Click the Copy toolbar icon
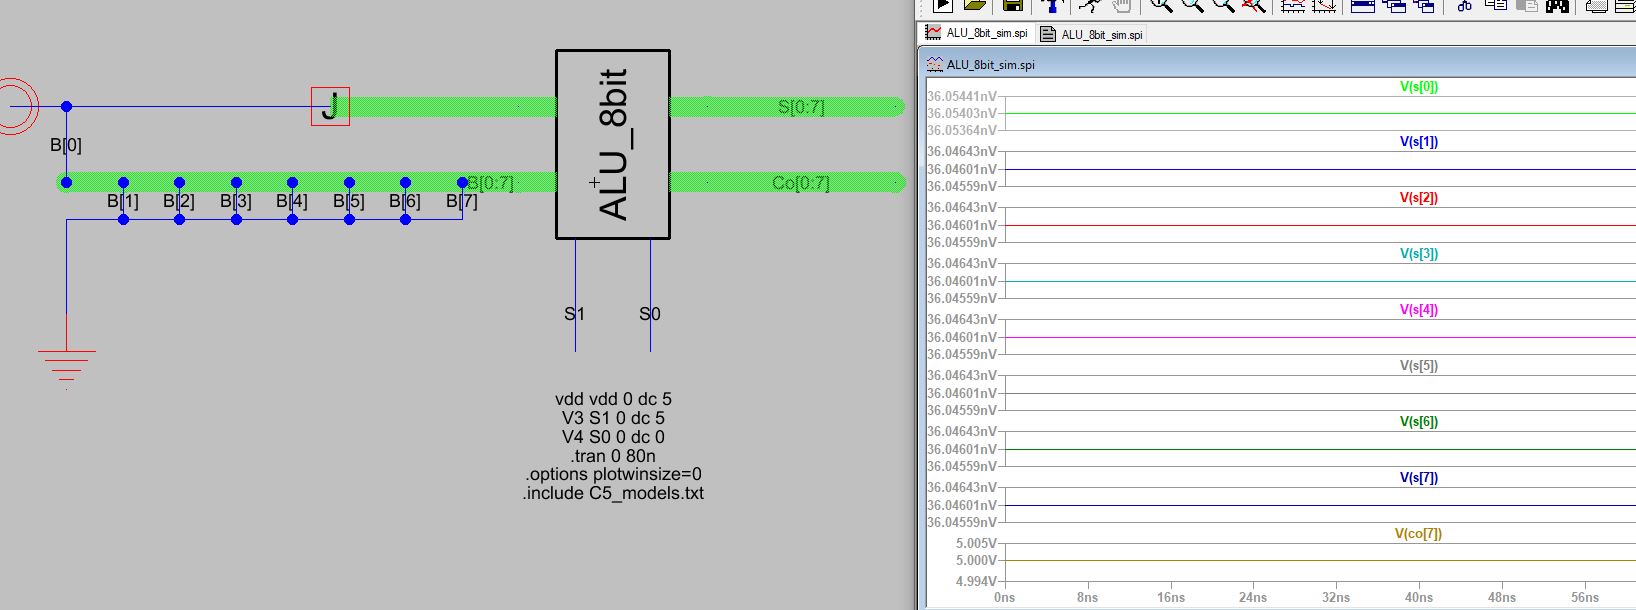 [x=1496, y=6]
